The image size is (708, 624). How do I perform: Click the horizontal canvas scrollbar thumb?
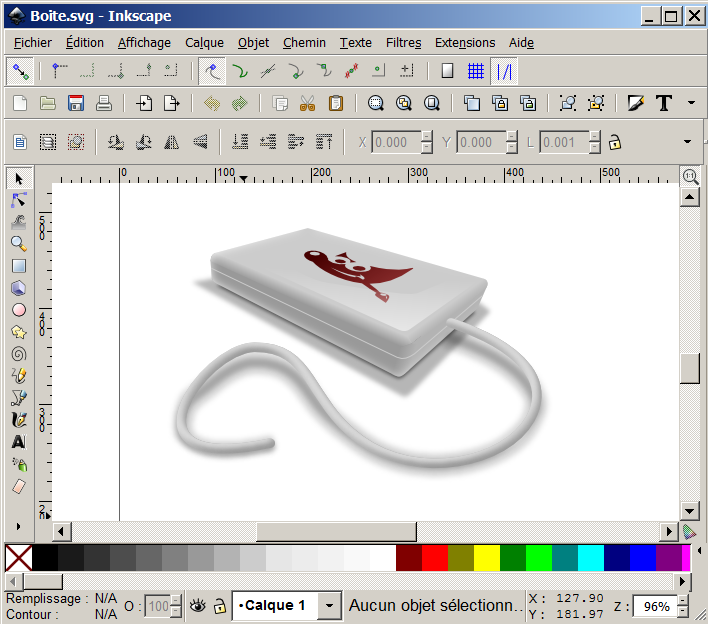point(336,531)
